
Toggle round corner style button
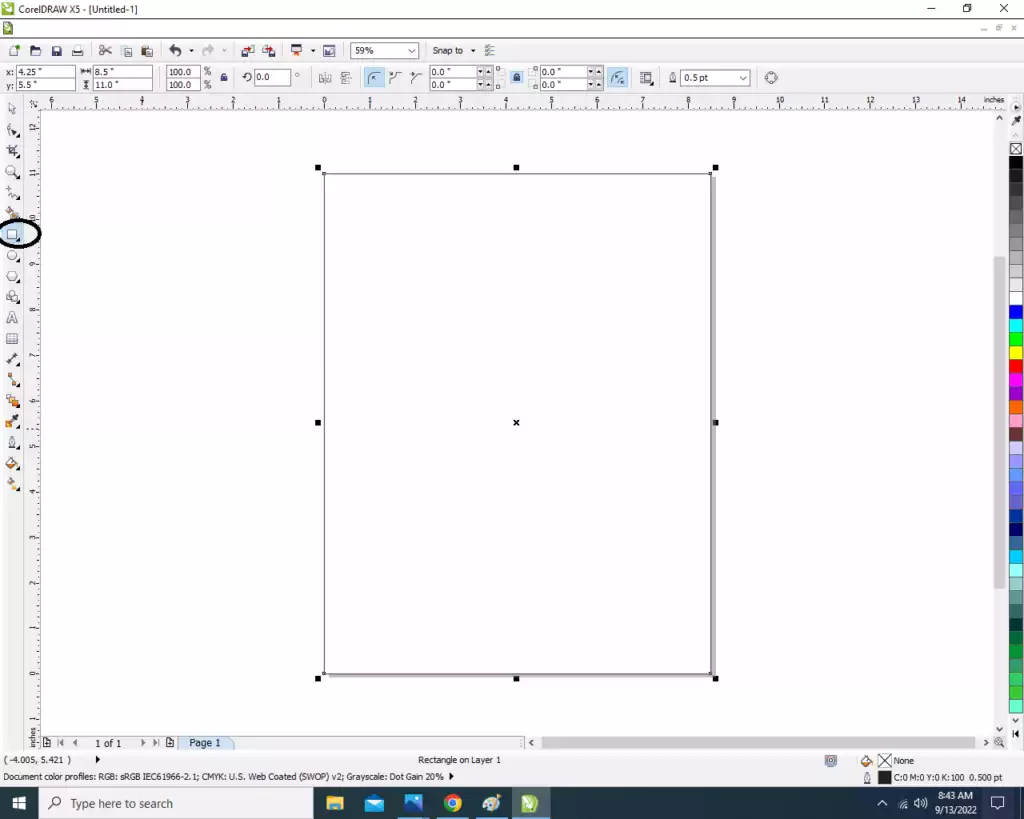374,78
